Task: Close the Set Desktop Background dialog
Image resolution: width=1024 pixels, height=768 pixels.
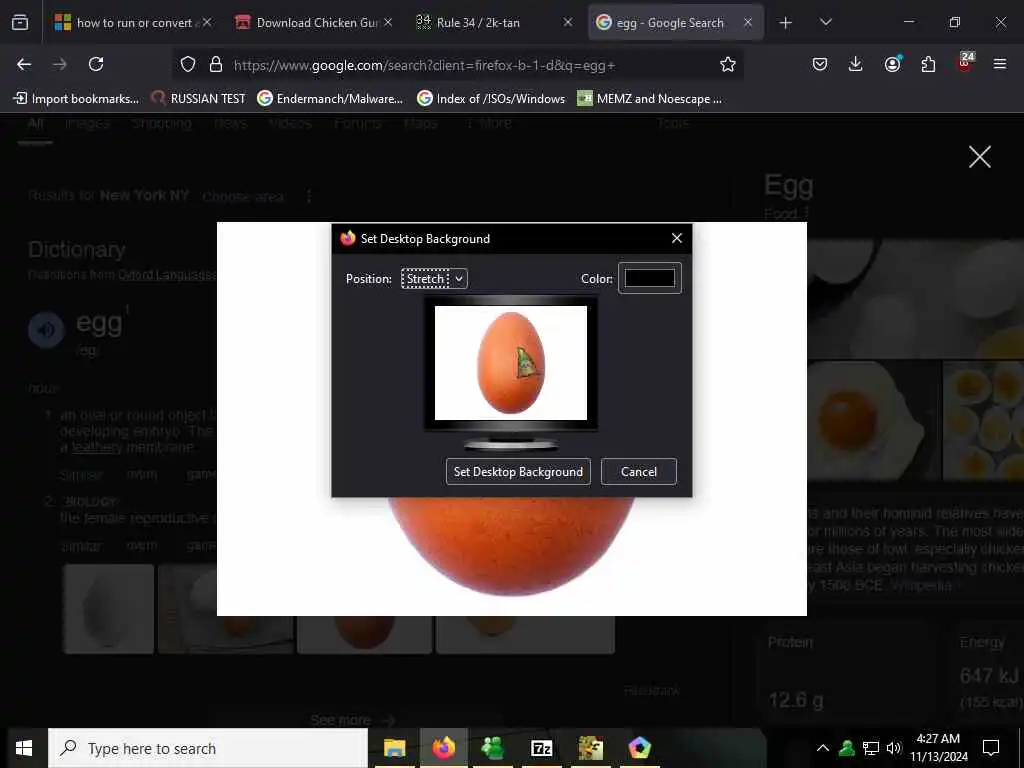Action: click(677, 238)
